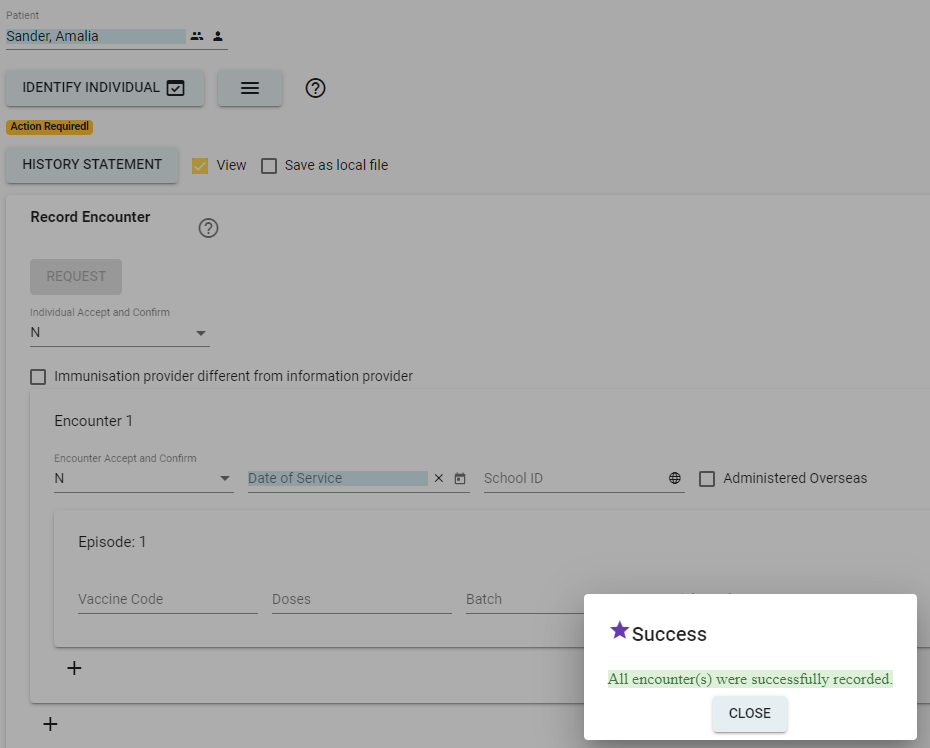Image resolution: width=930 pixels, height=748 pixels.
Task: Click the Action Required! badge
Action: tap(50, 126)
